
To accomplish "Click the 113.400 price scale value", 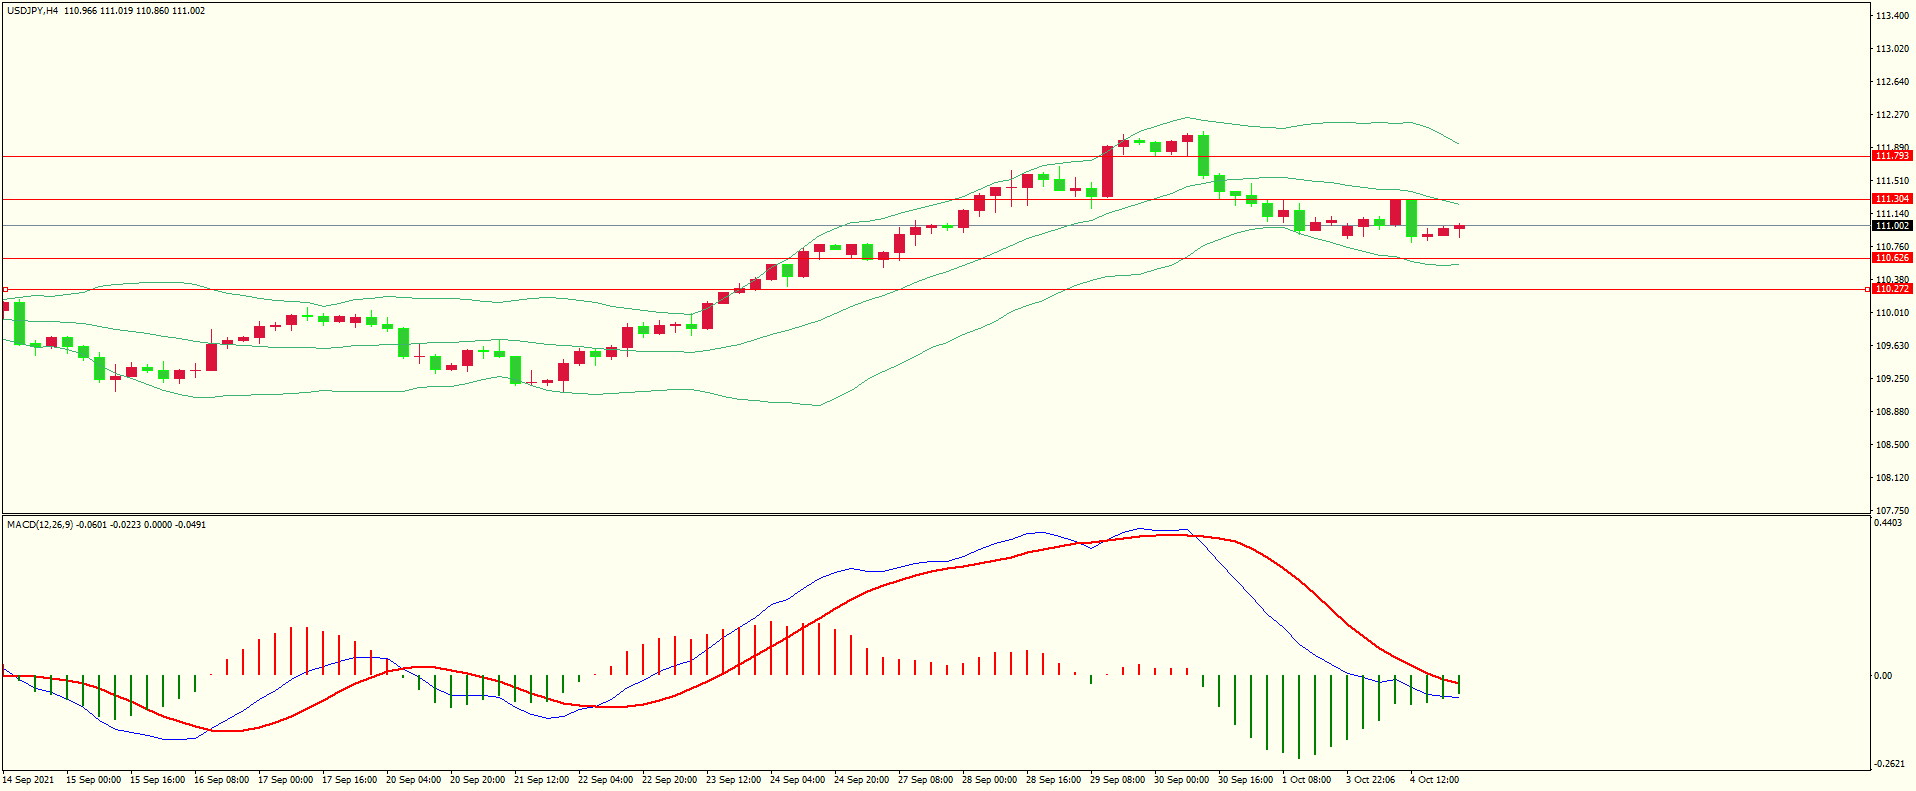I will tap(1892, 16).
